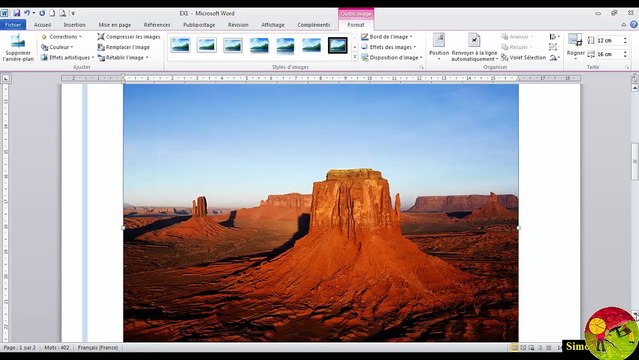Open Renvoyer à la ligne automatiquement
Viewport: 639px width, 360px height.
[x=474, y=48]
